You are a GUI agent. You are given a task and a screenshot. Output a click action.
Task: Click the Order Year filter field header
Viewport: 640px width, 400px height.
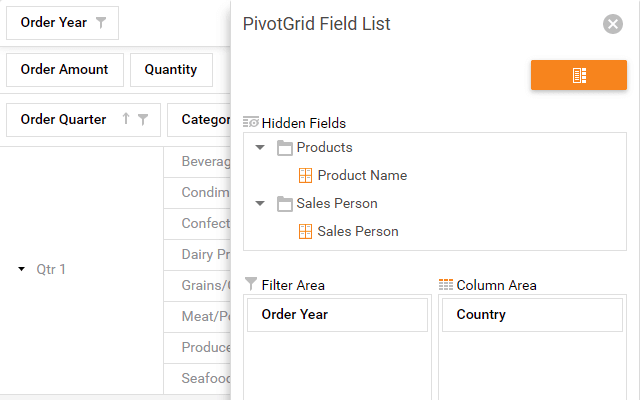tap(53, 23)
